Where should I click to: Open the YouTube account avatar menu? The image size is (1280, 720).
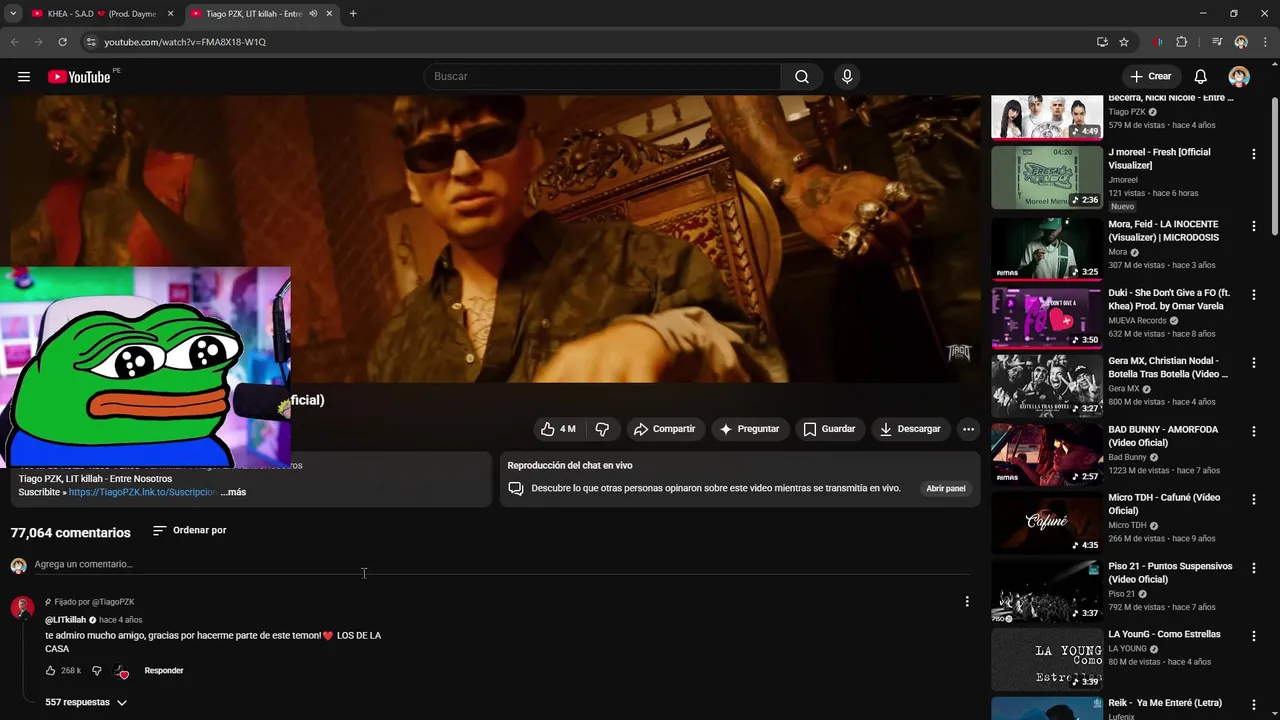coord(1239,77)
